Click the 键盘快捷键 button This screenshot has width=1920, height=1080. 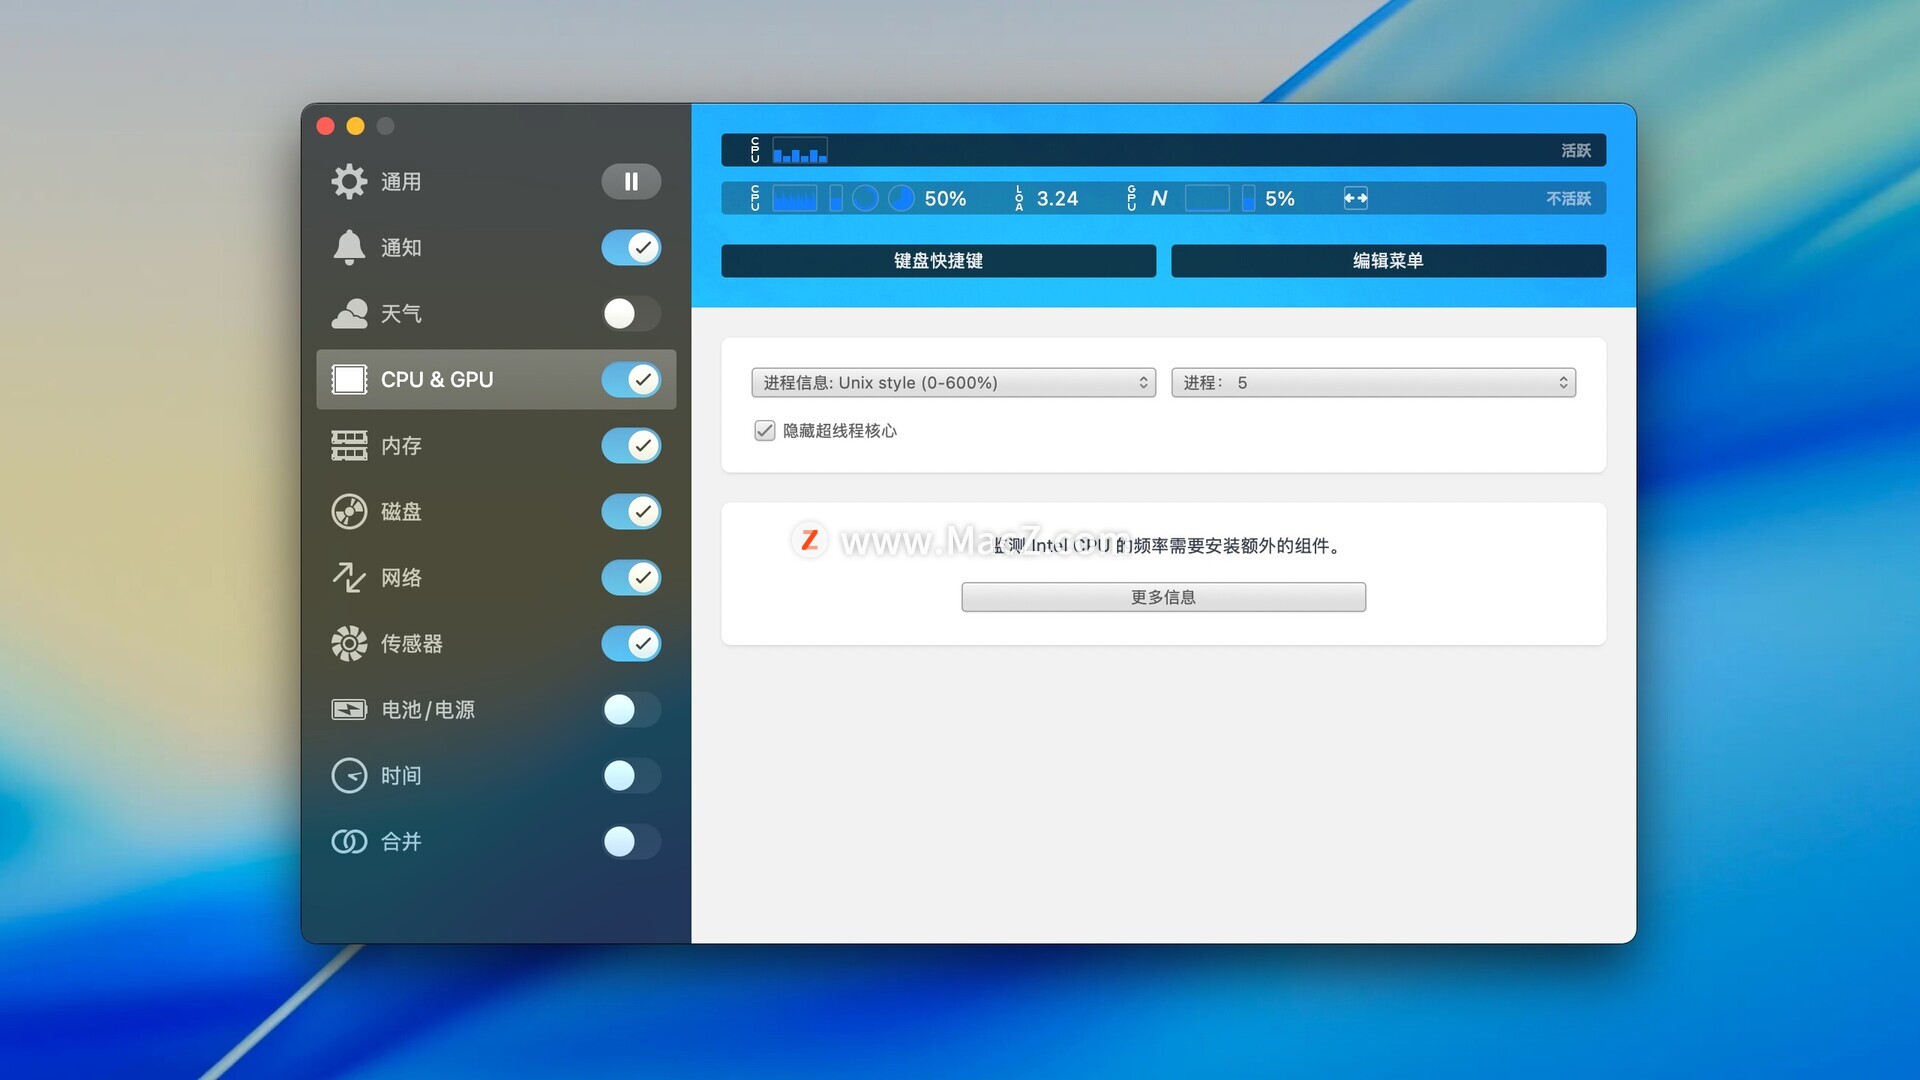[938, 261]
